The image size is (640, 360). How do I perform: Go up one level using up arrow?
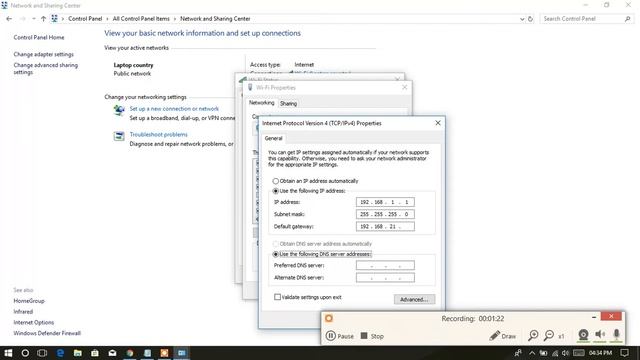pos(43,19)
